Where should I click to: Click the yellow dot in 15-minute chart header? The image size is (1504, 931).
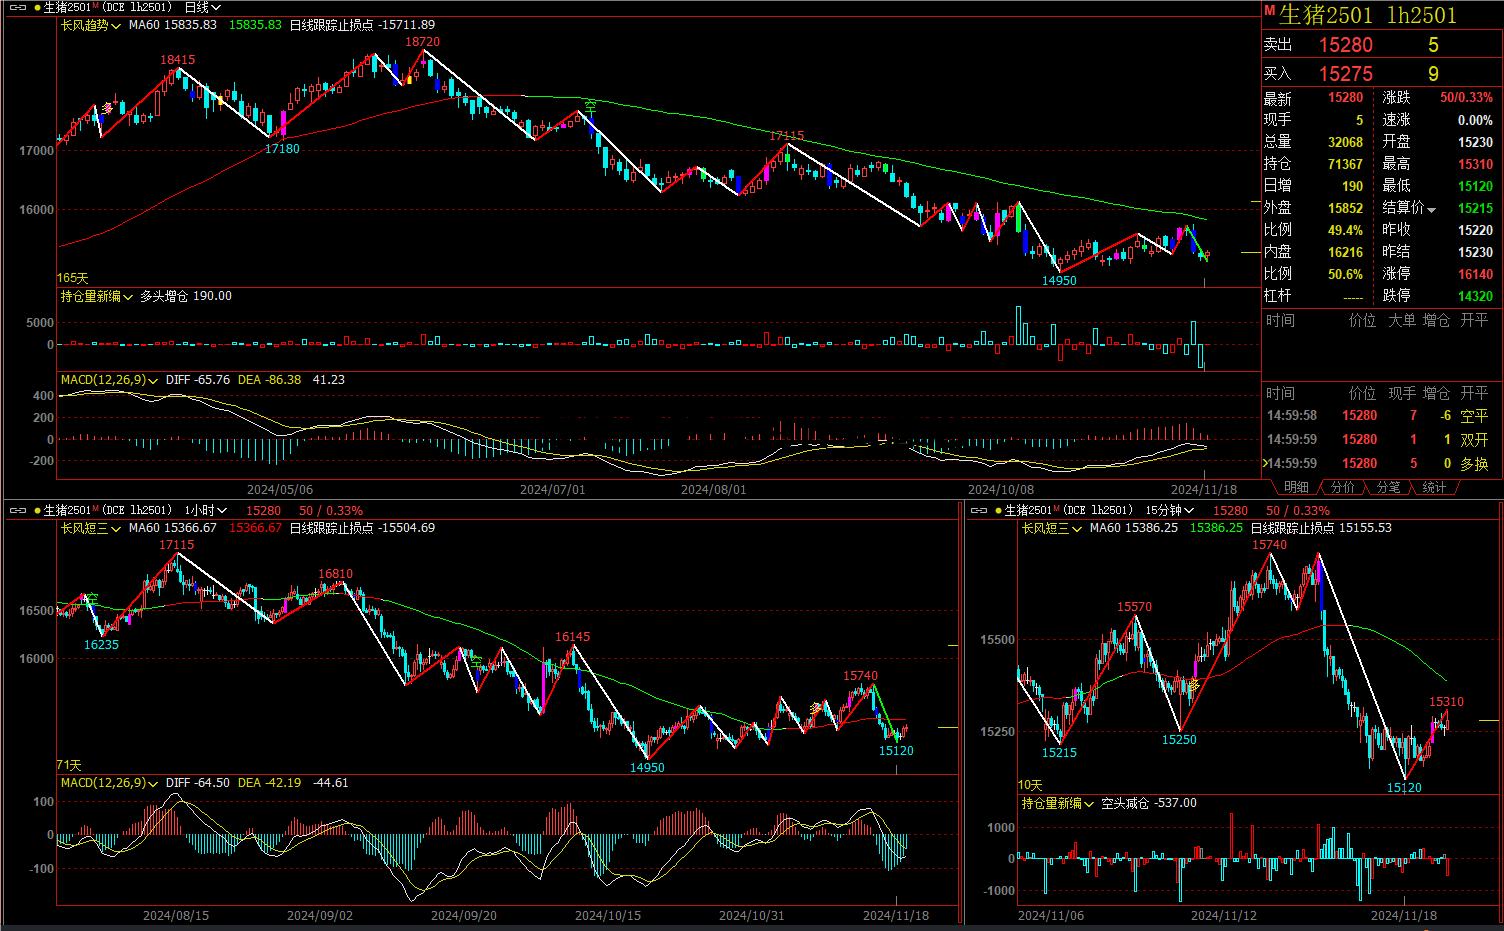[x=998, y=510]
